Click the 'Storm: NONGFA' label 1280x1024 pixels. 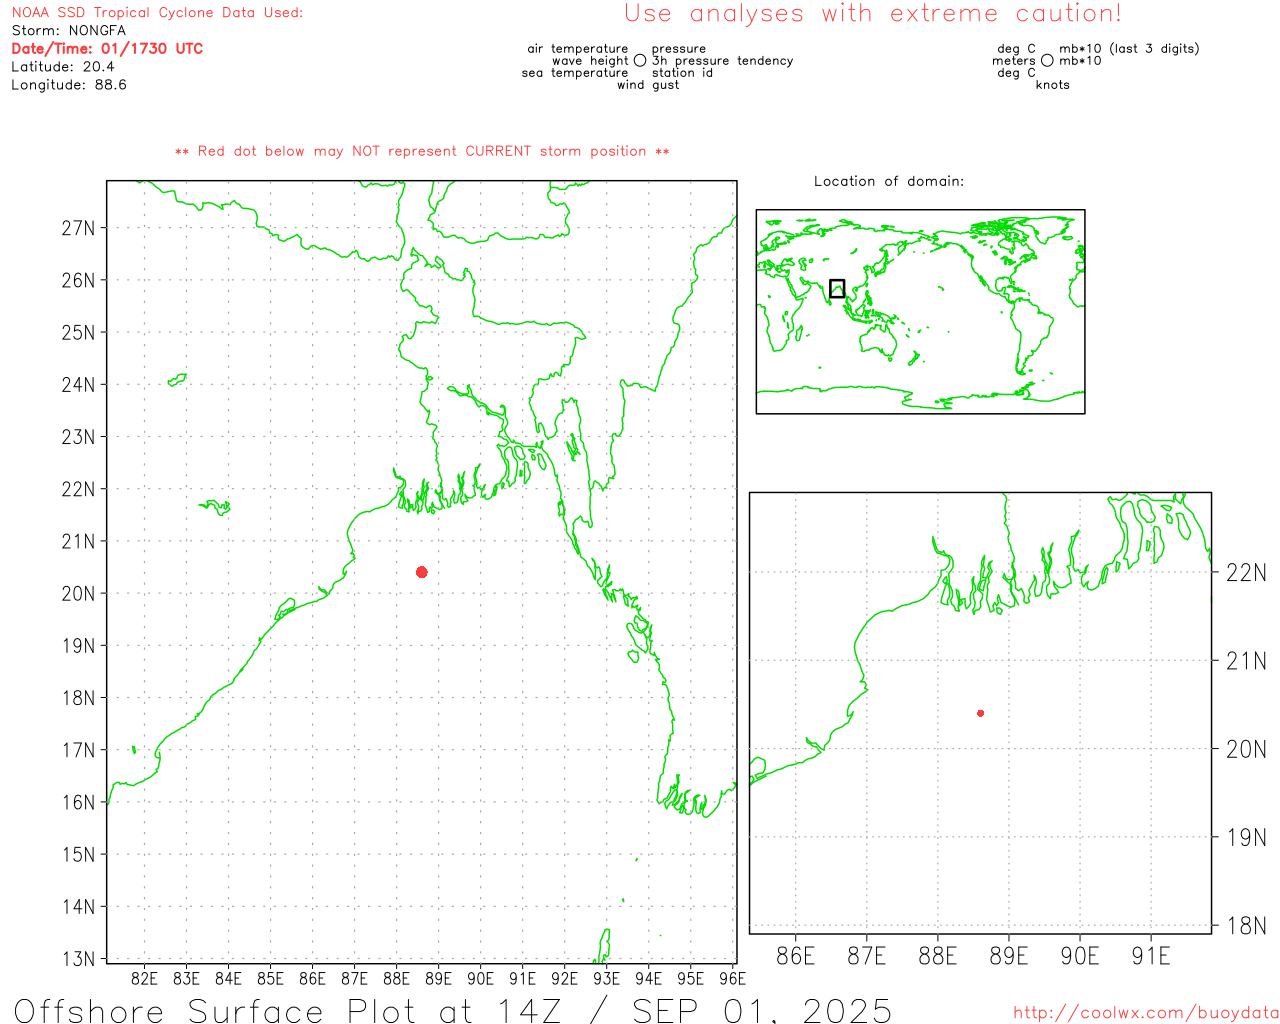(69, 31)
